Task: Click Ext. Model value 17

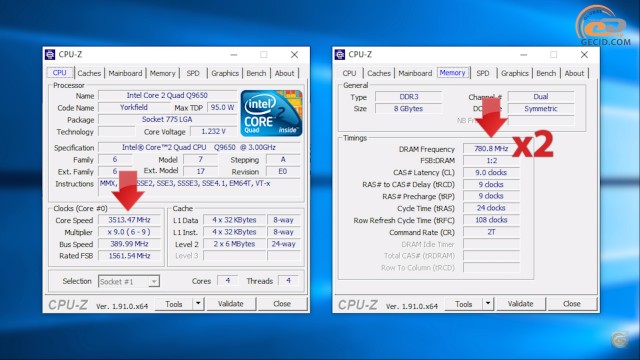Action: point(200,171)
